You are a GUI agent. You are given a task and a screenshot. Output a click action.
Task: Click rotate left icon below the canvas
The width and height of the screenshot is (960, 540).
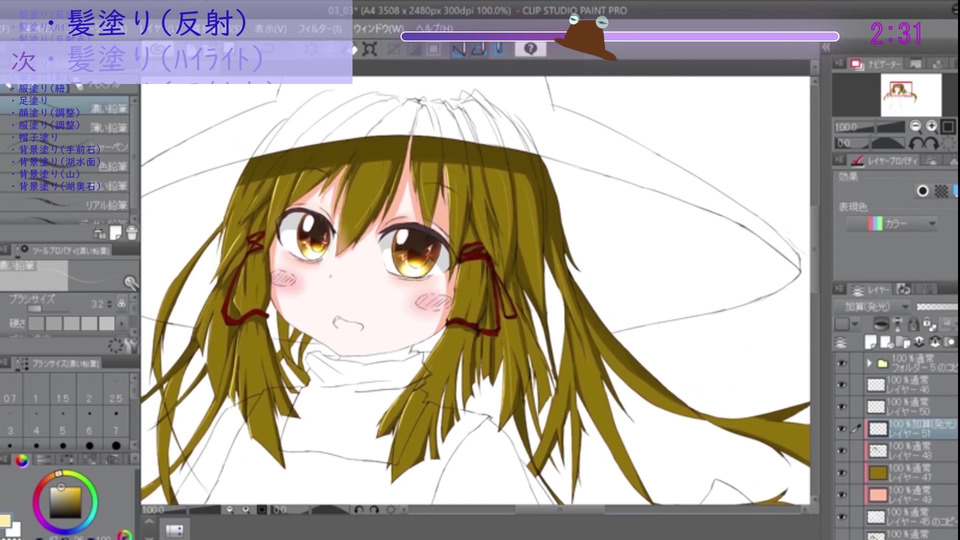[x=359, y=509]
